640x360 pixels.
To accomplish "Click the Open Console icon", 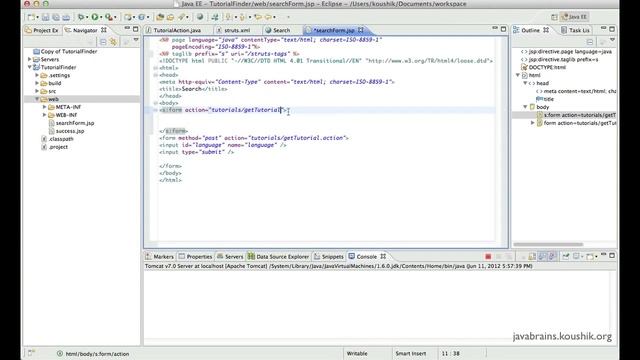I will 590,256.
